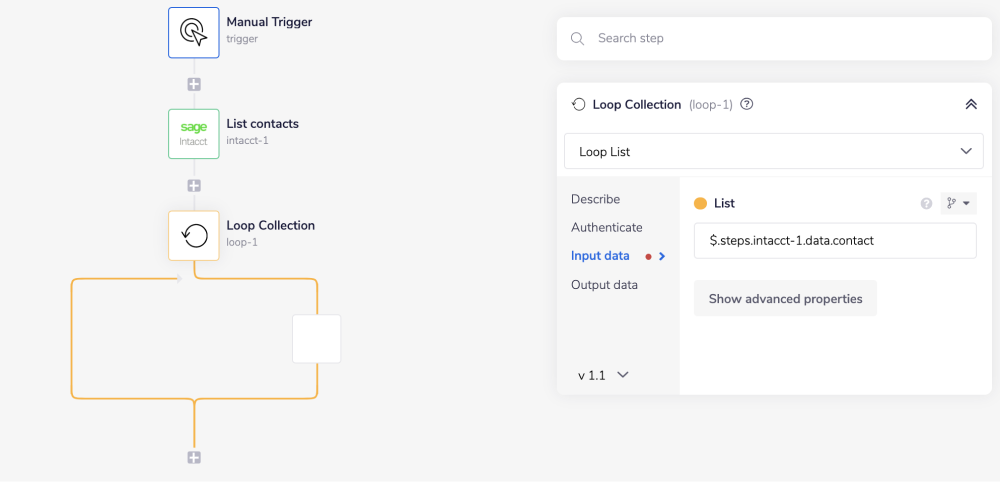Click the orange dot beside List label
The height and width of the screenshot is (482, 1000).
[x=700, y=204]
